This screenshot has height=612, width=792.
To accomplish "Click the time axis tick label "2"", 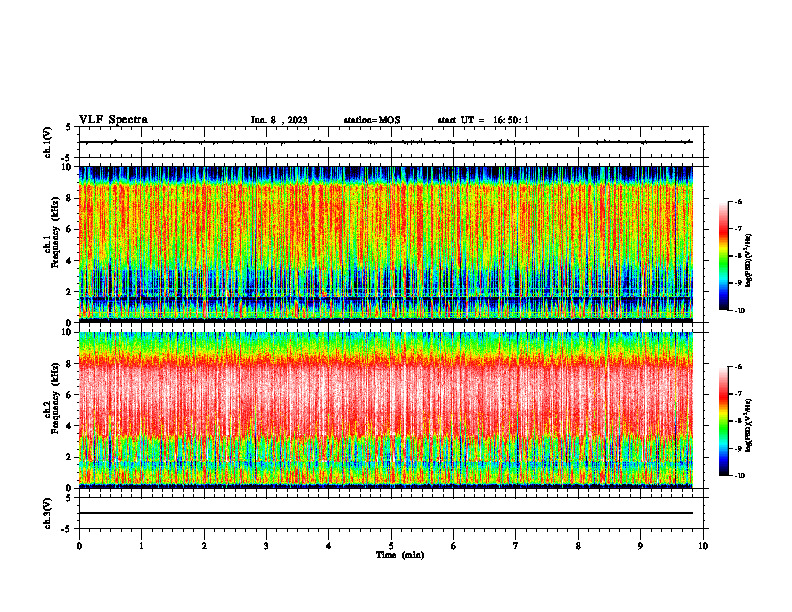I will point(204,546).
